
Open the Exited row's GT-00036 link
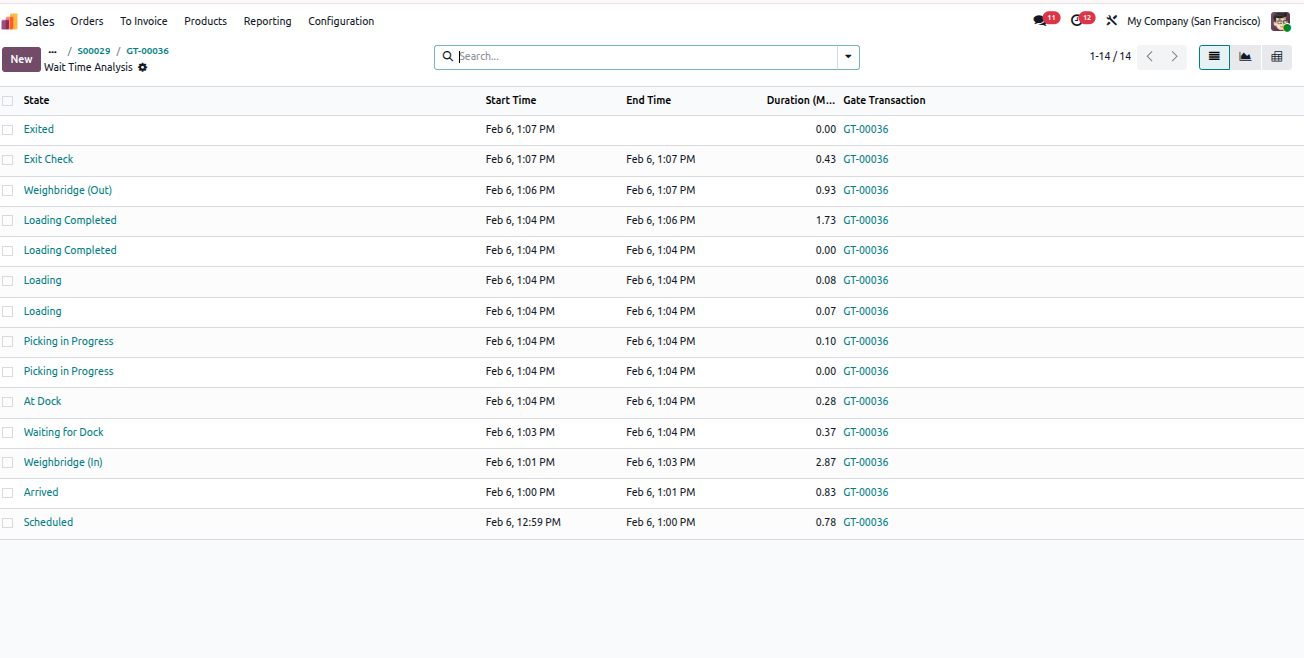pos(866,130)
